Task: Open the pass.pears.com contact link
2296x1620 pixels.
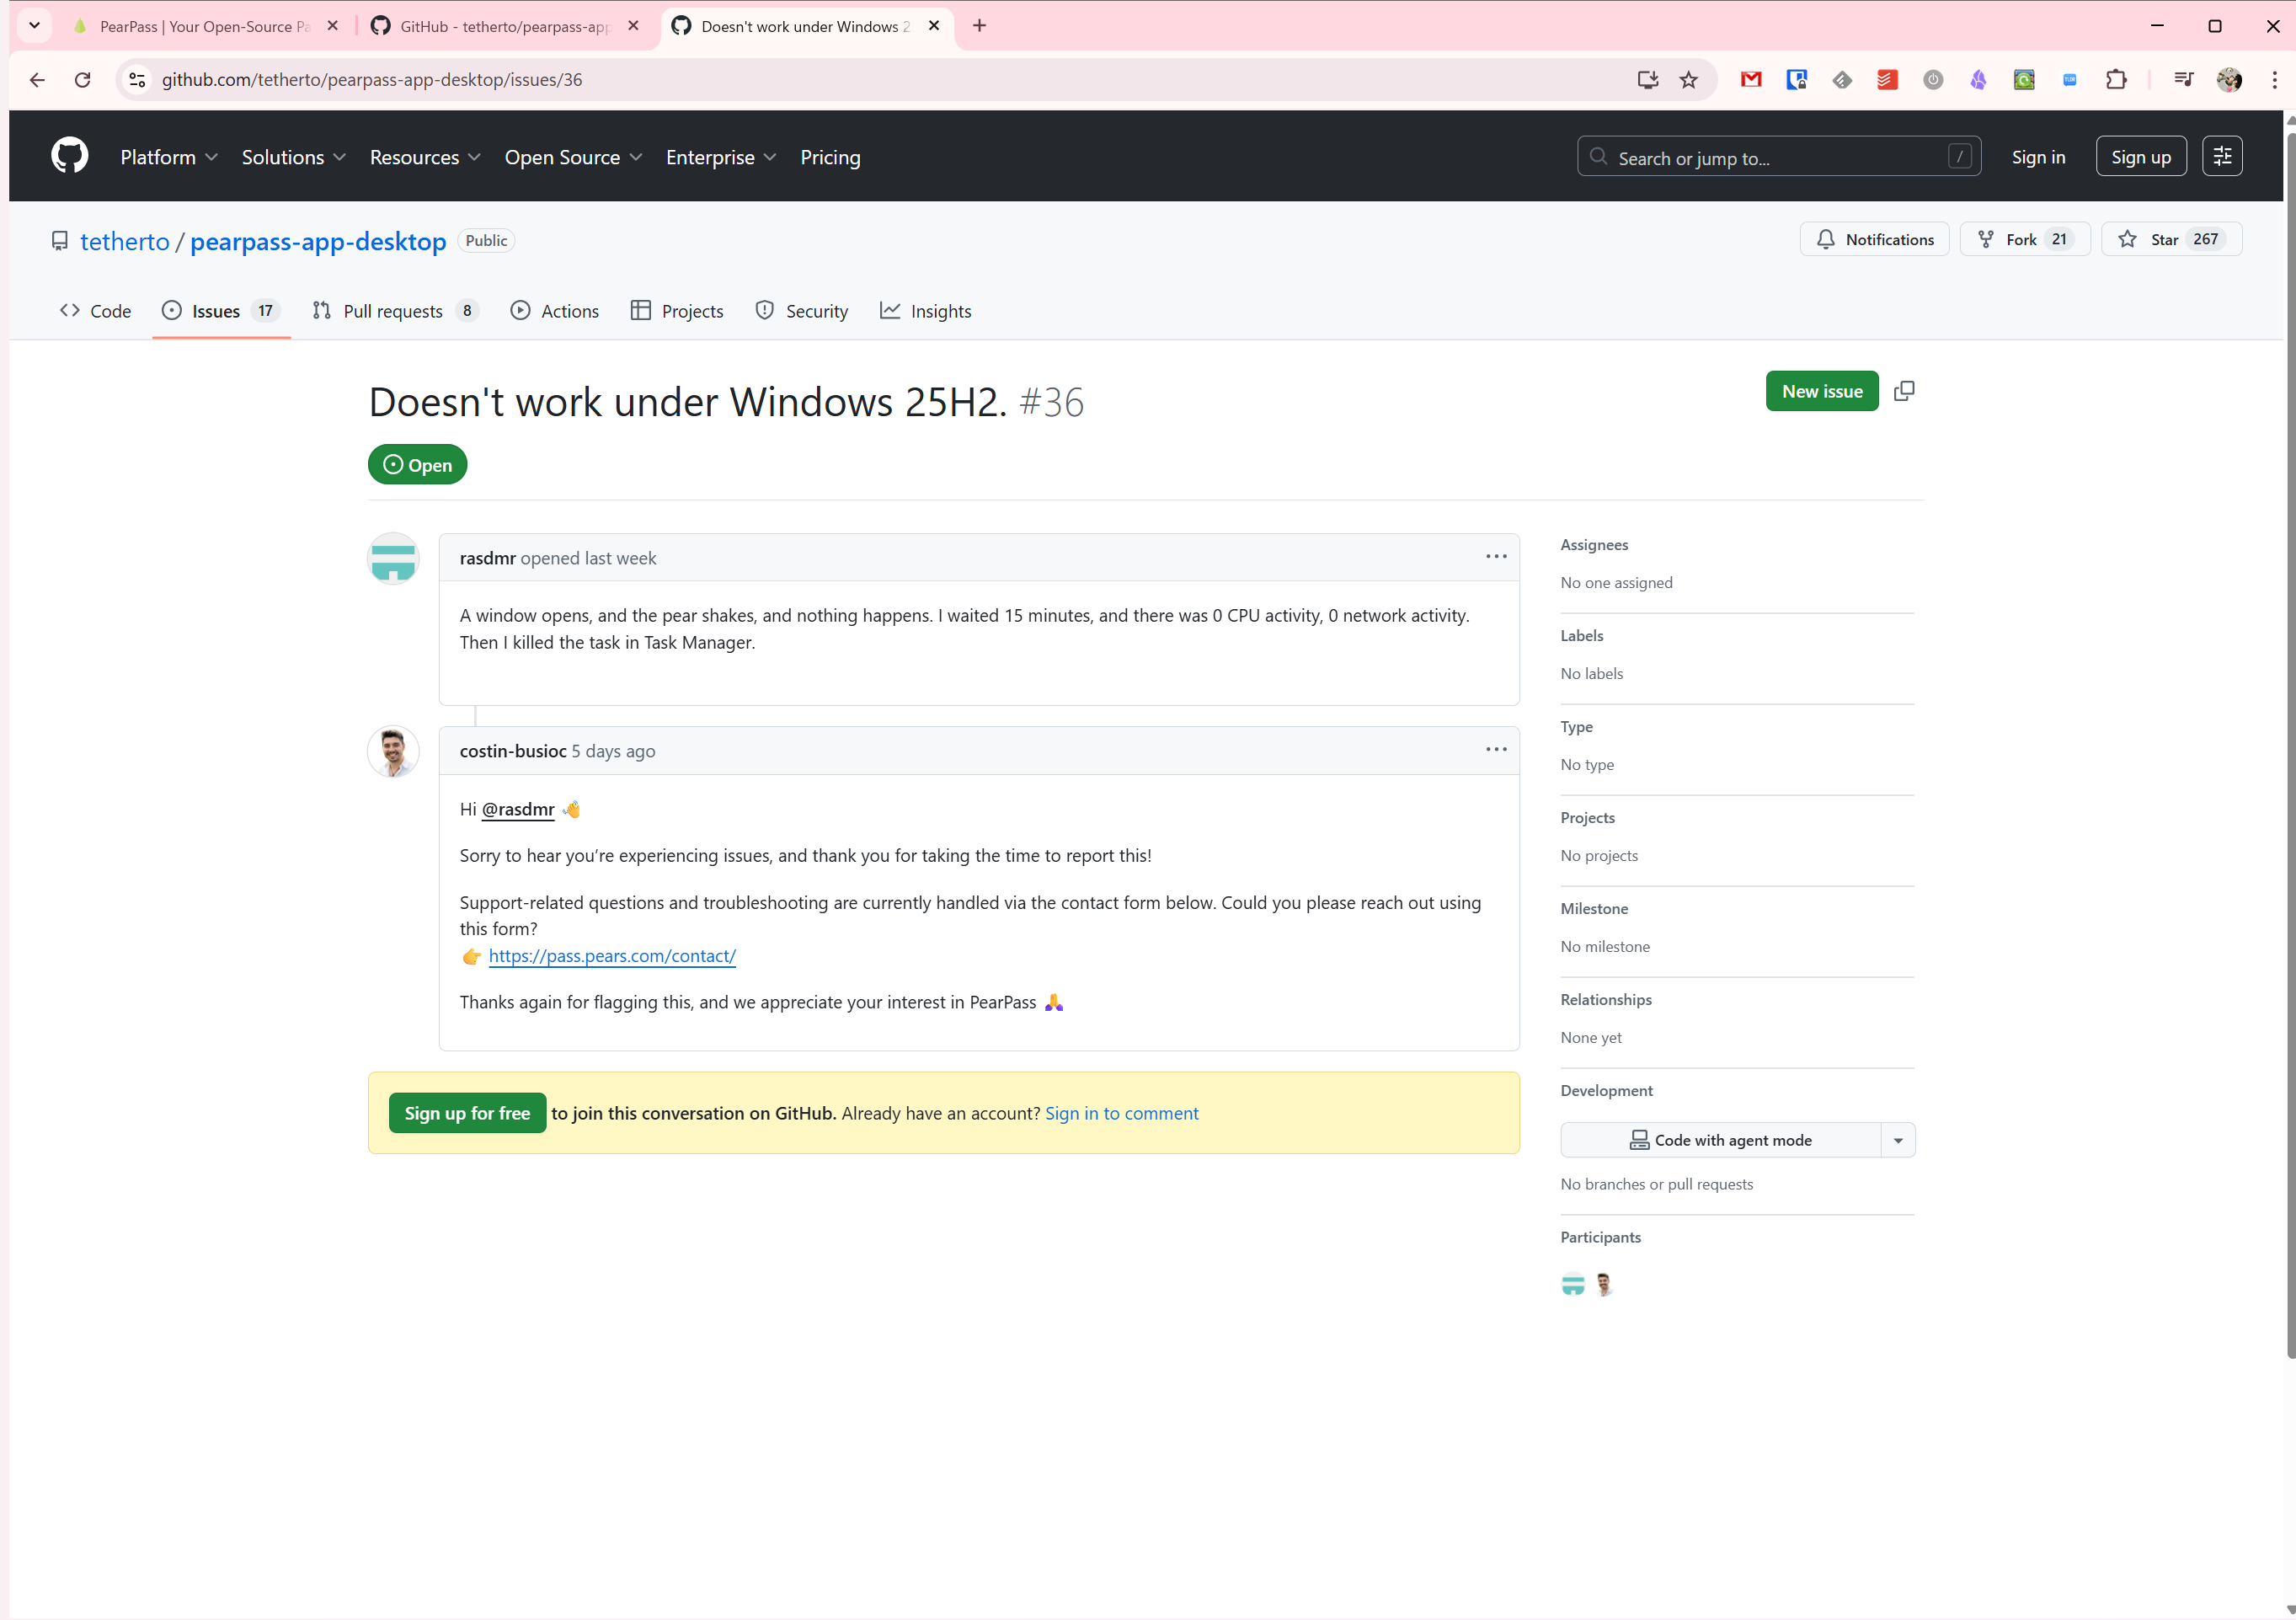Action: tap(612, 956)
